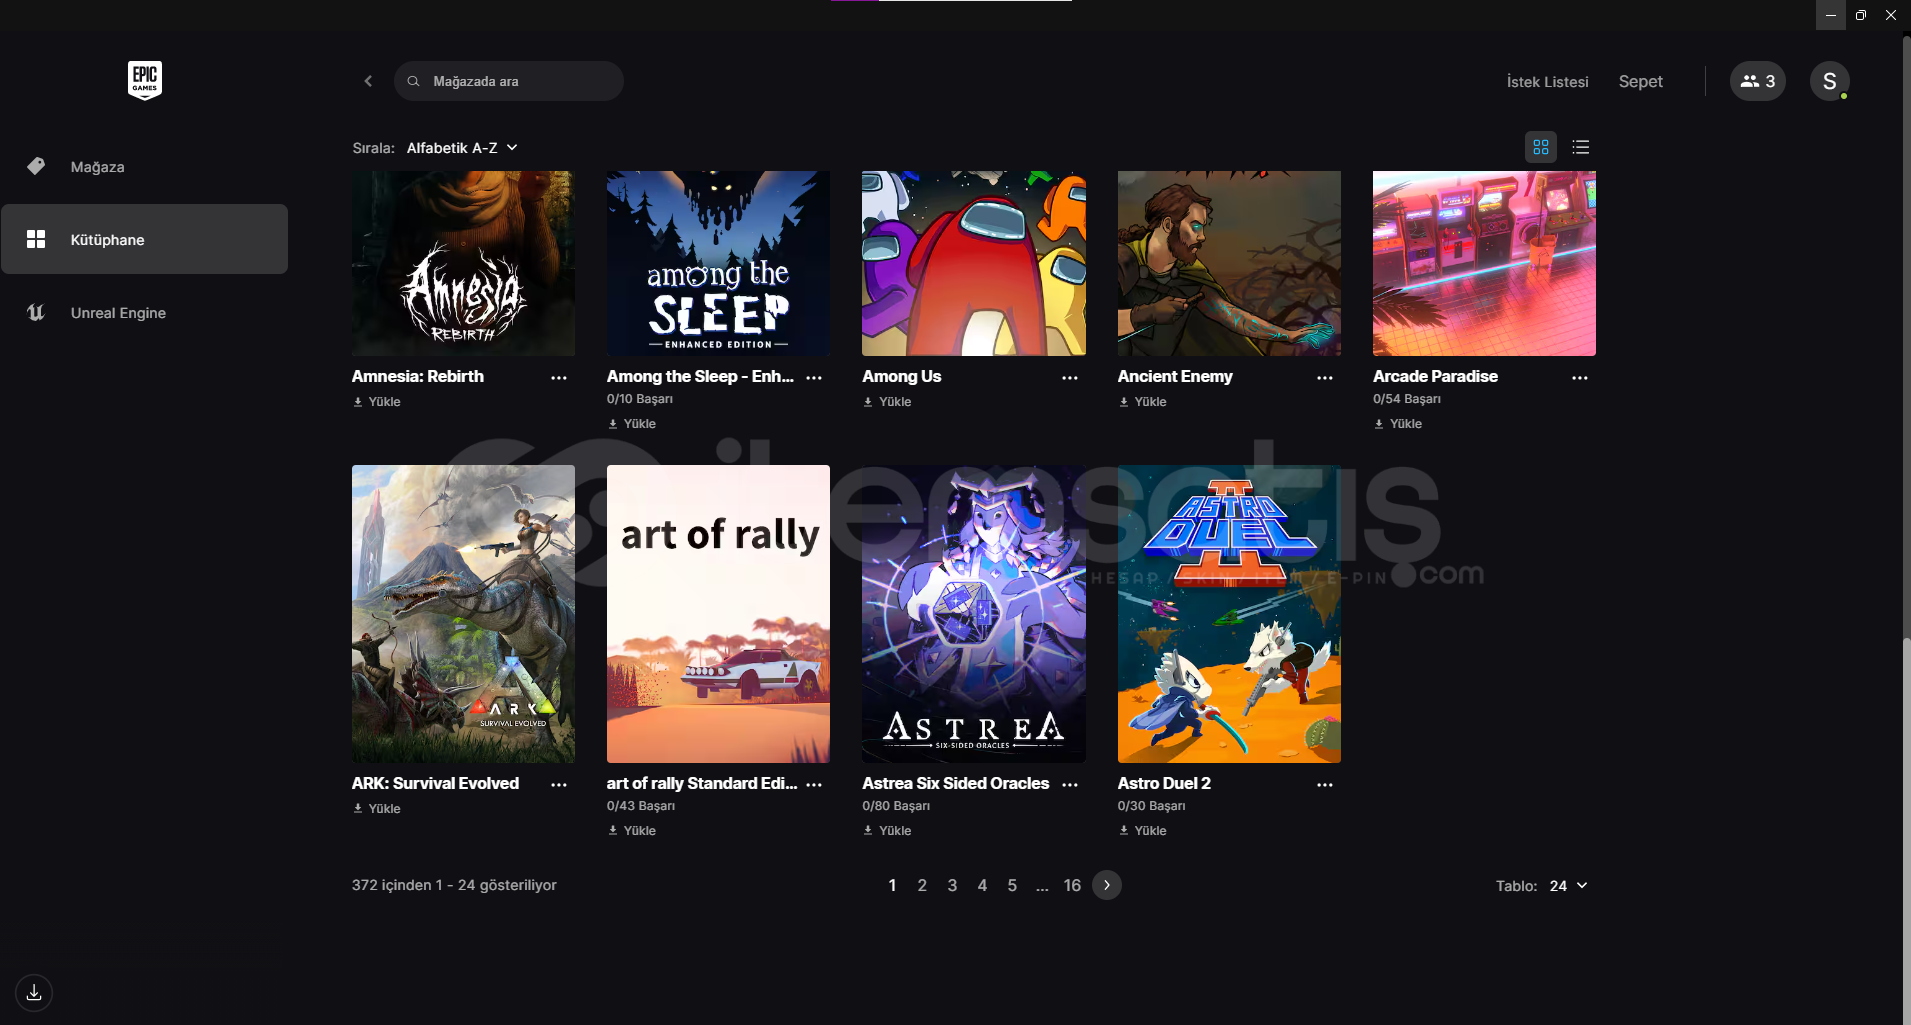1911x1025 pixels.
Task: Open more options for Among the Sleep
Action: 814,378
